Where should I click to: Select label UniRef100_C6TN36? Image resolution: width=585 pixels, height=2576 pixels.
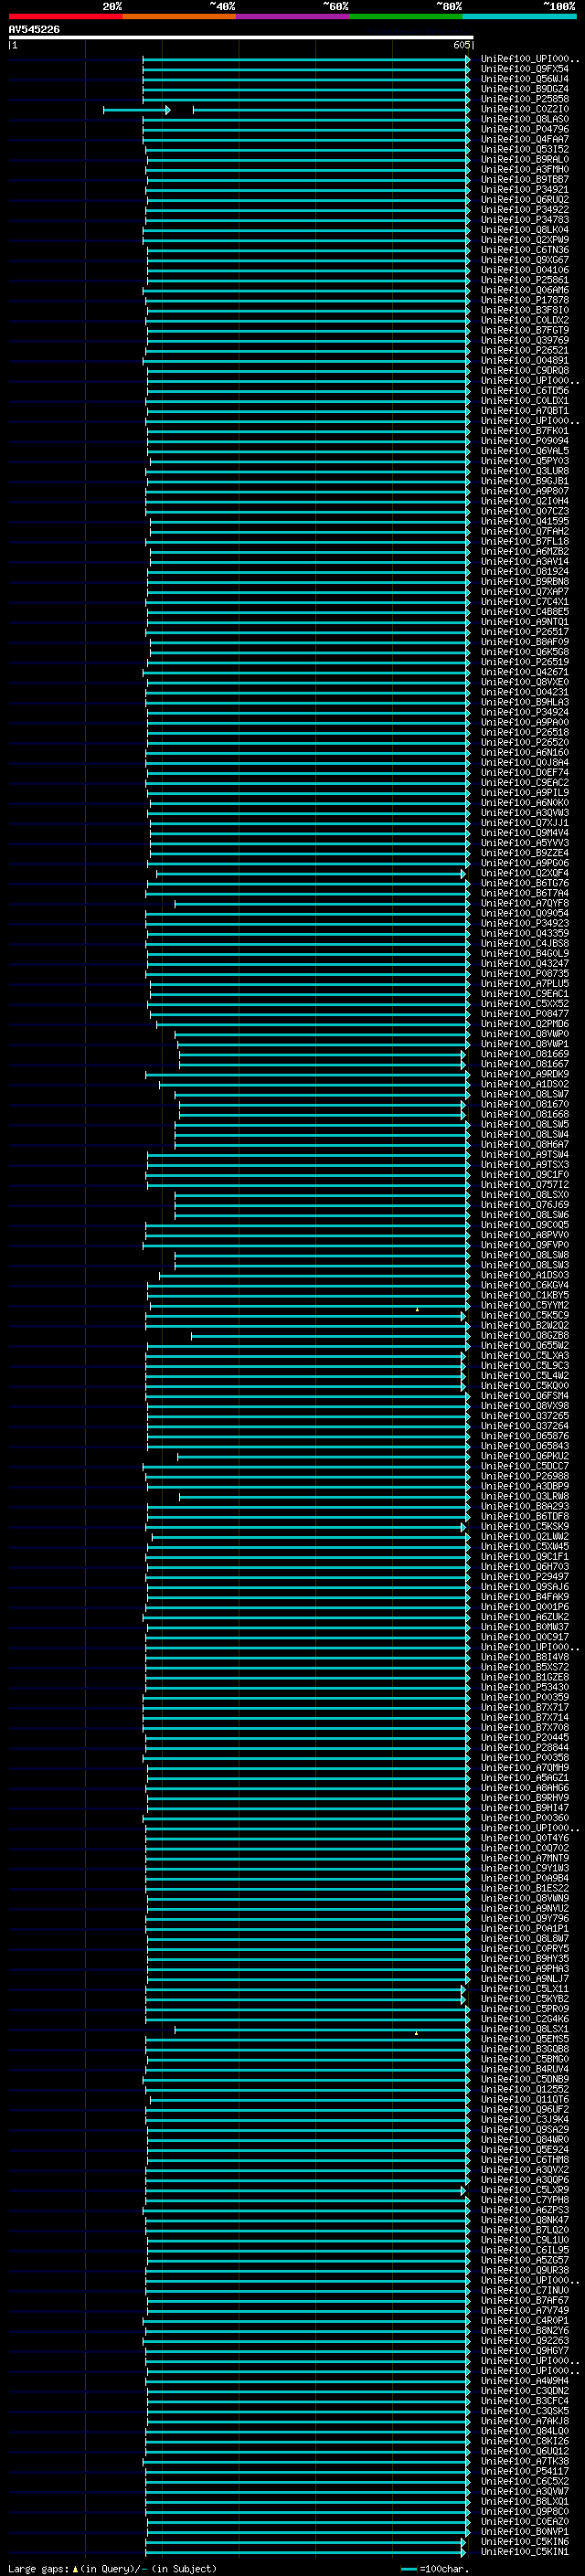(x=525, y=250)
